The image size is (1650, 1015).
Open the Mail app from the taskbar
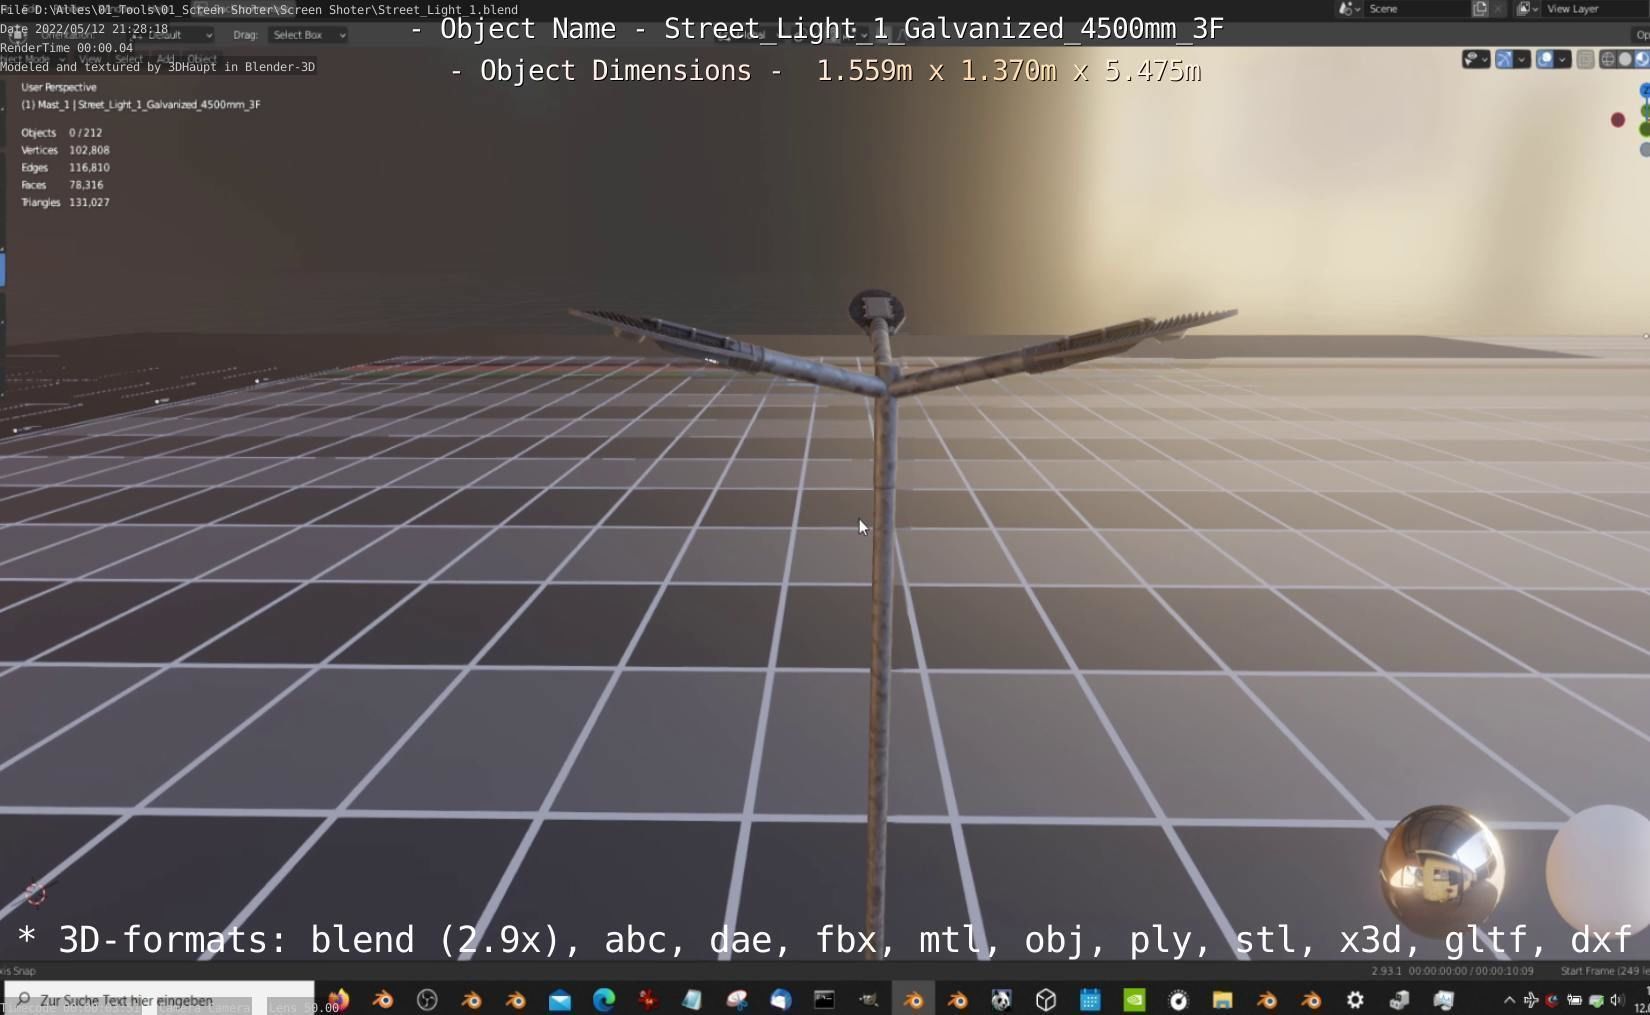[x=559, y=999]
